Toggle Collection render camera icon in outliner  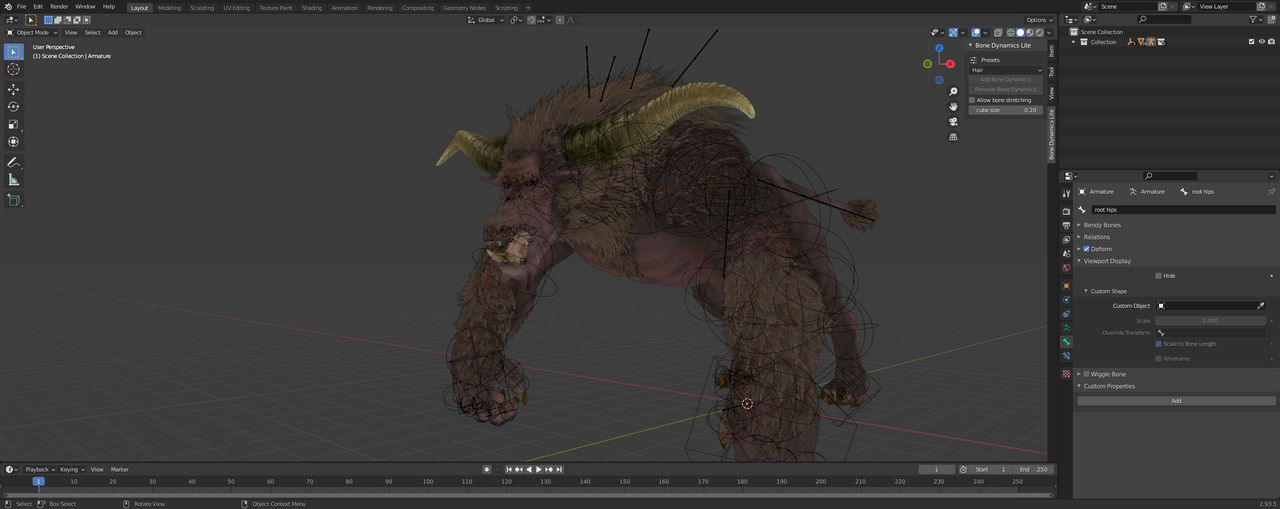[1271, 42]
